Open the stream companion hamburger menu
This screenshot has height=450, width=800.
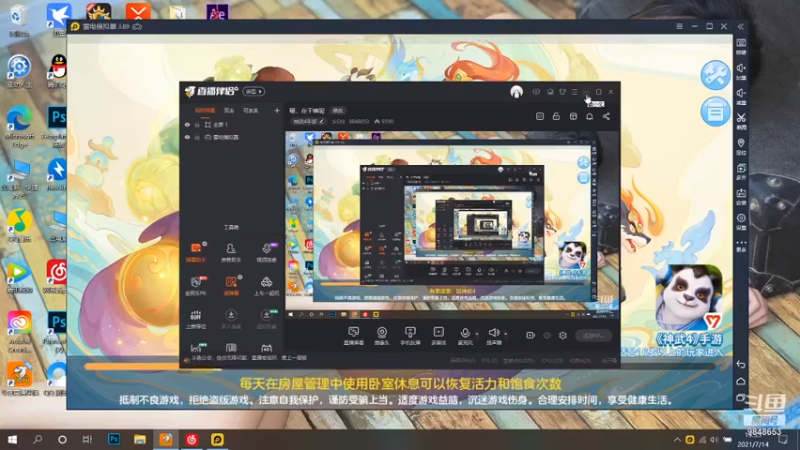[574, 92]
